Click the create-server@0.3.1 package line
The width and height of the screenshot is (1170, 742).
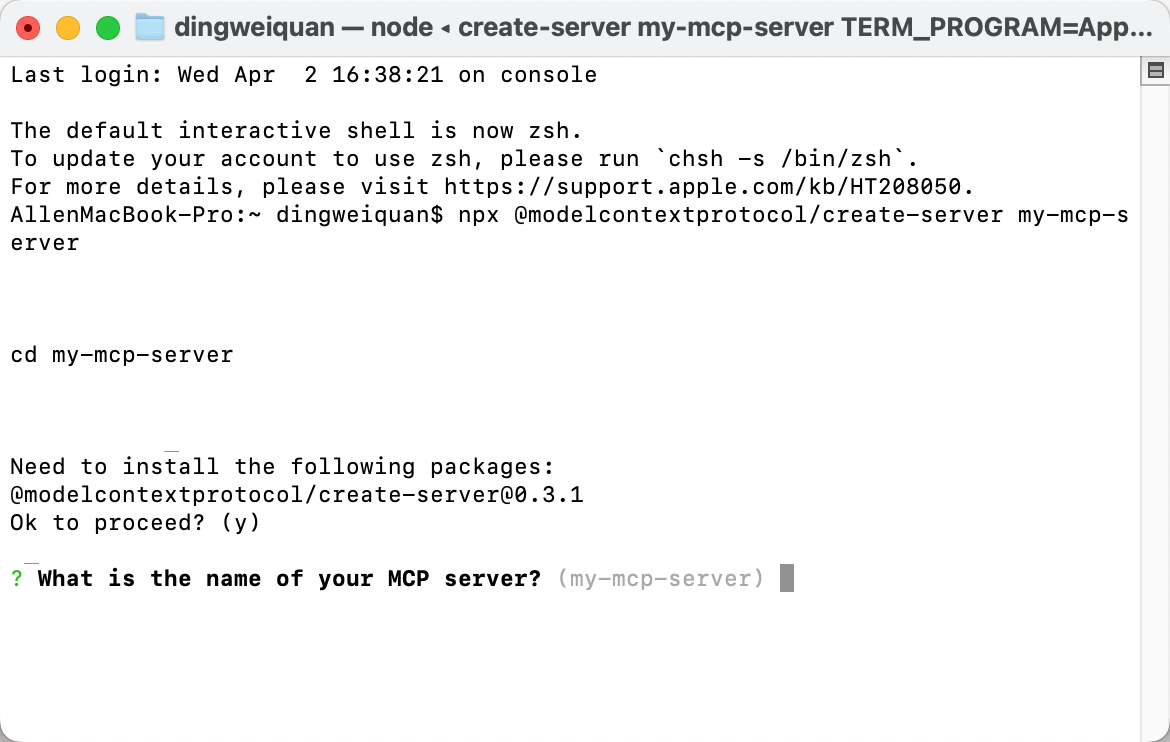tap(297, 495)
